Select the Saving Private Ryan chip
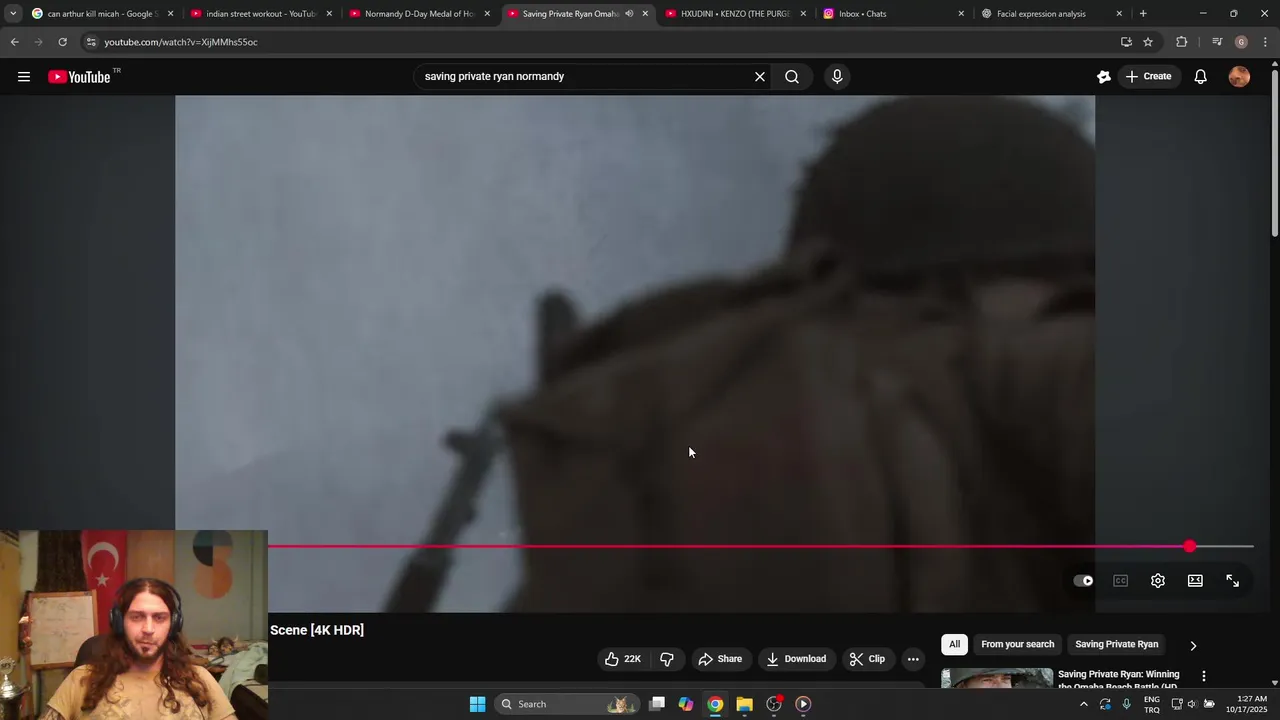Image resolution: width=1280 pixels, height=720 pixels. 1116,645
